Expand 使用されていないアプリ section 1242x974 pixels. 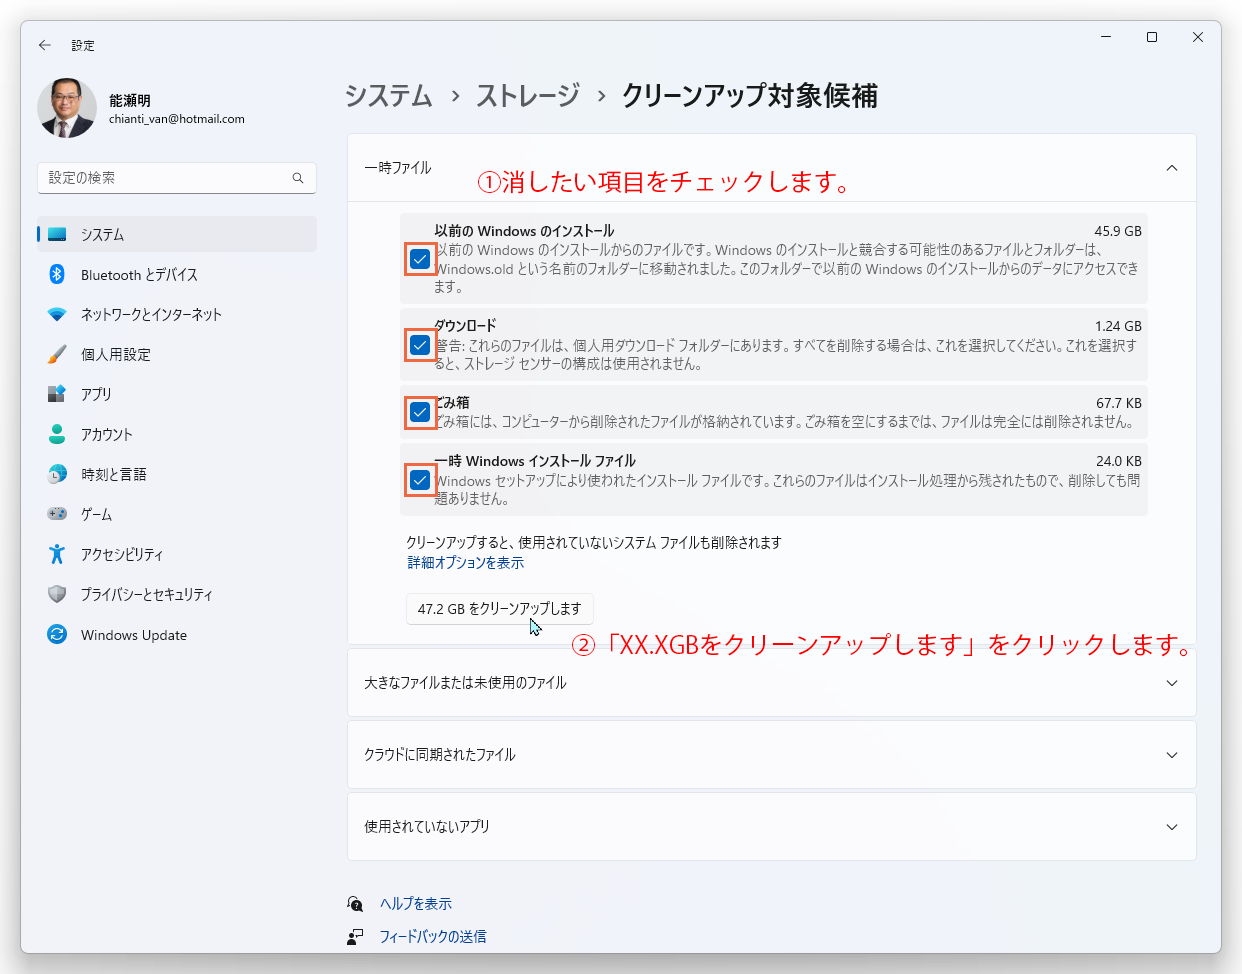click(x=771, y=827)
